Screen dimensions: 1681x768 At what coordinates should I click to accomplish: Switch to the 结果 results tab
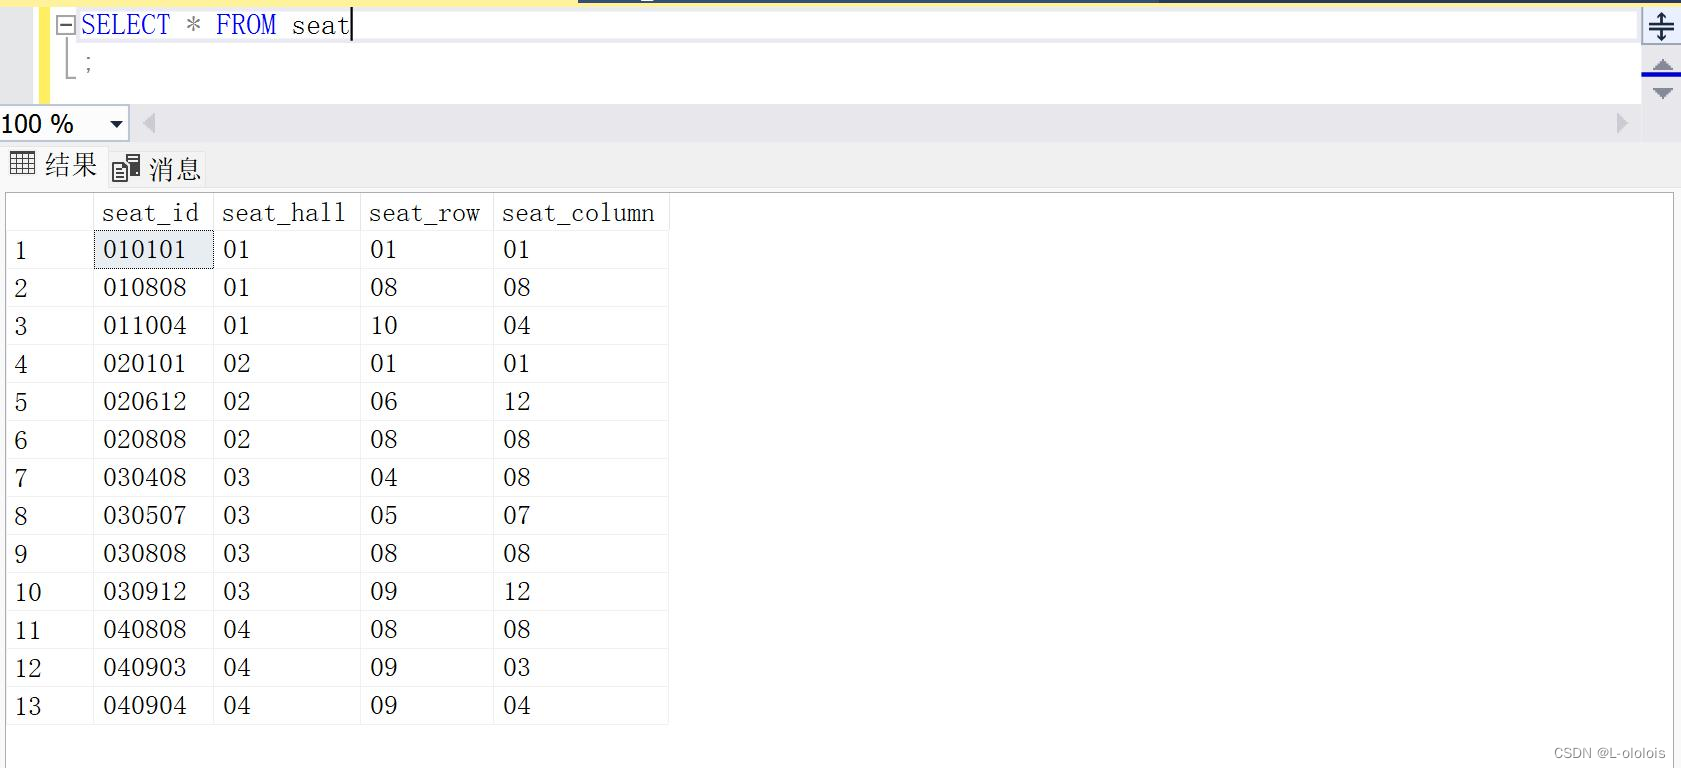[x=53, y=165]
